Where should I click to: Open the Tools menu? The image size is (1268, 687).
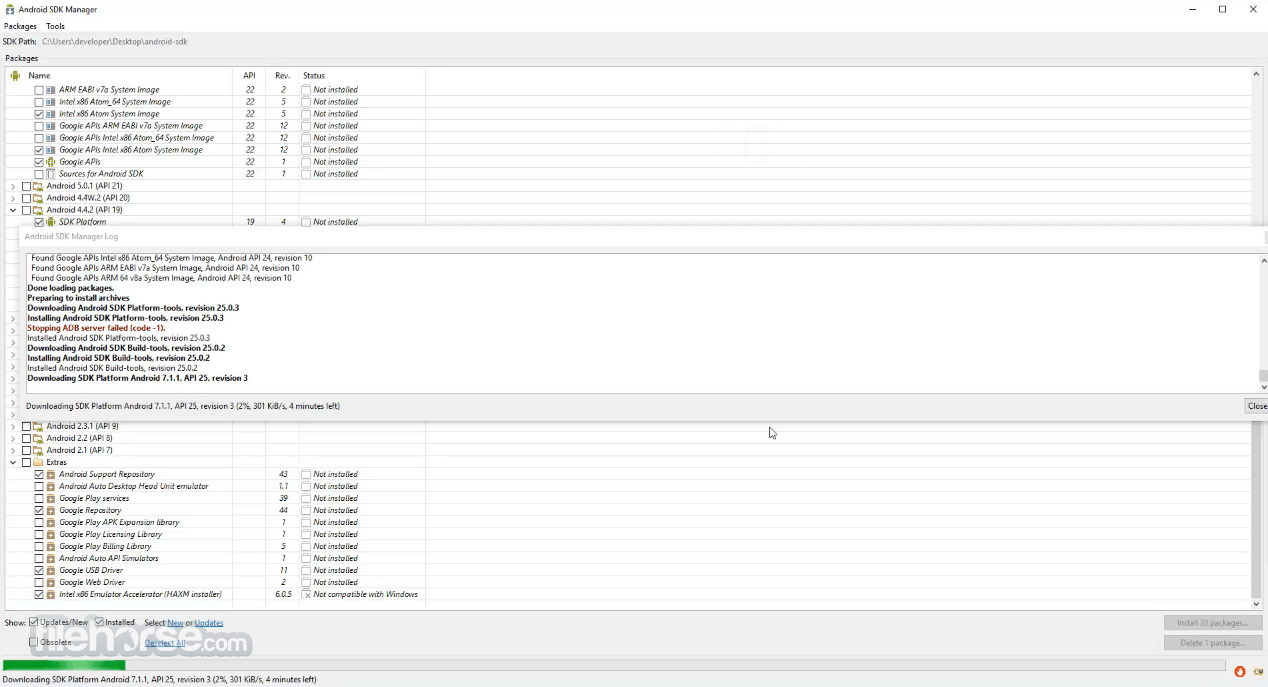click(x=55, y=26)
